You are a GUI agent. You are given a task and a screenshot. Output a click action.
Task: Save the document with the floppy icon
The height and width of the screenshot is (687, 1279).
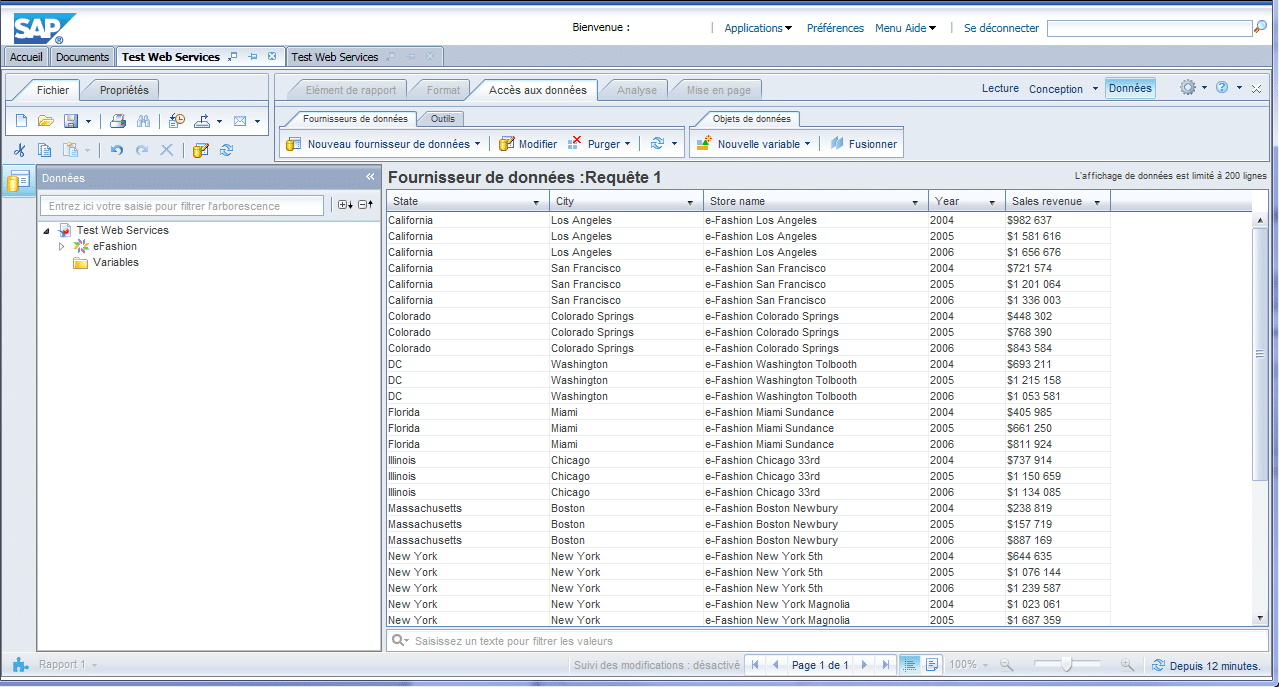(x=71, y=121)
